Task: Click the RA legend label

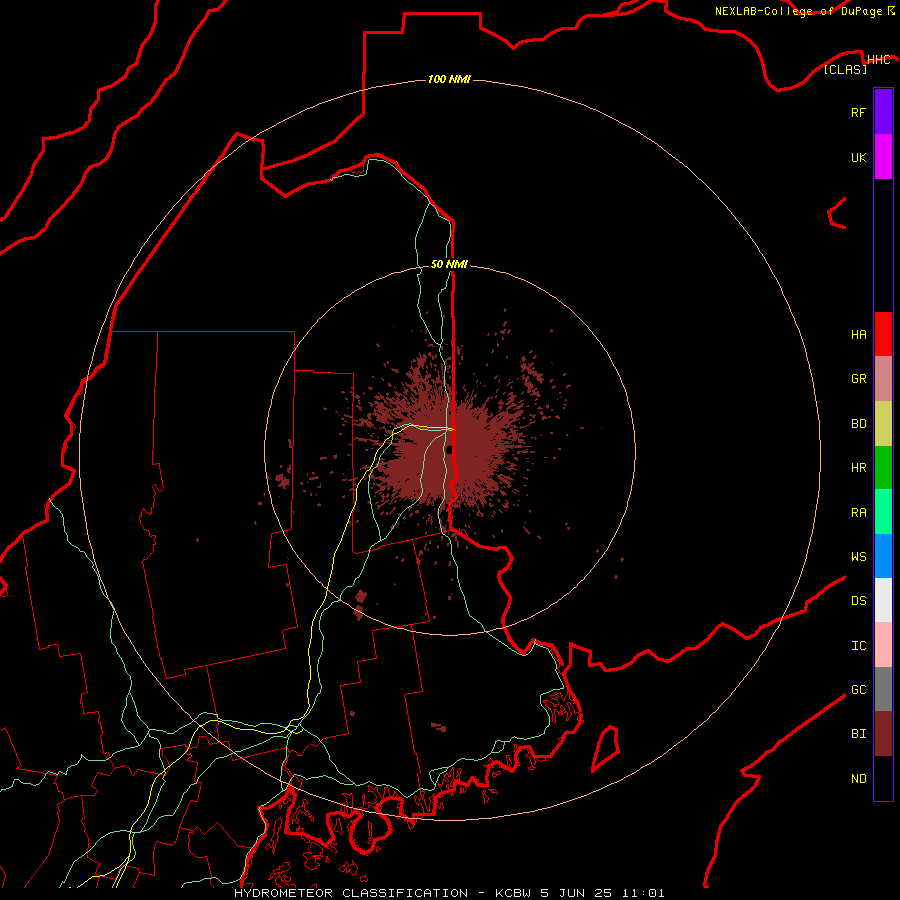Action: click(x=858, y=513)
